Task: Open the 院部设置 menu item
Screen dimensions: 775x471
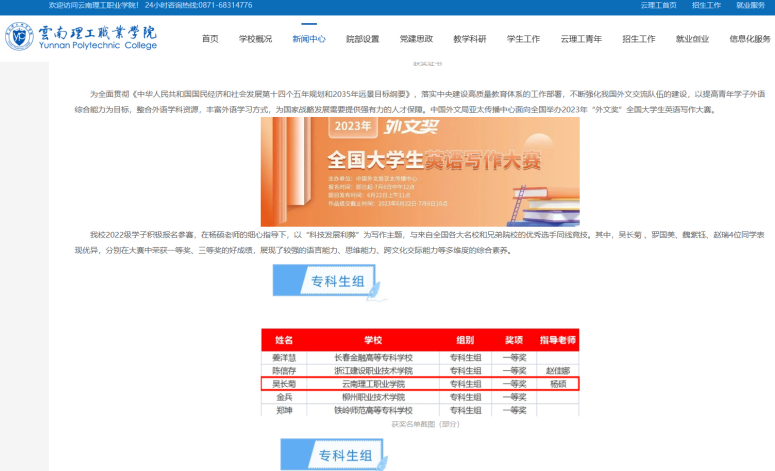Action: tap(362, 39)
